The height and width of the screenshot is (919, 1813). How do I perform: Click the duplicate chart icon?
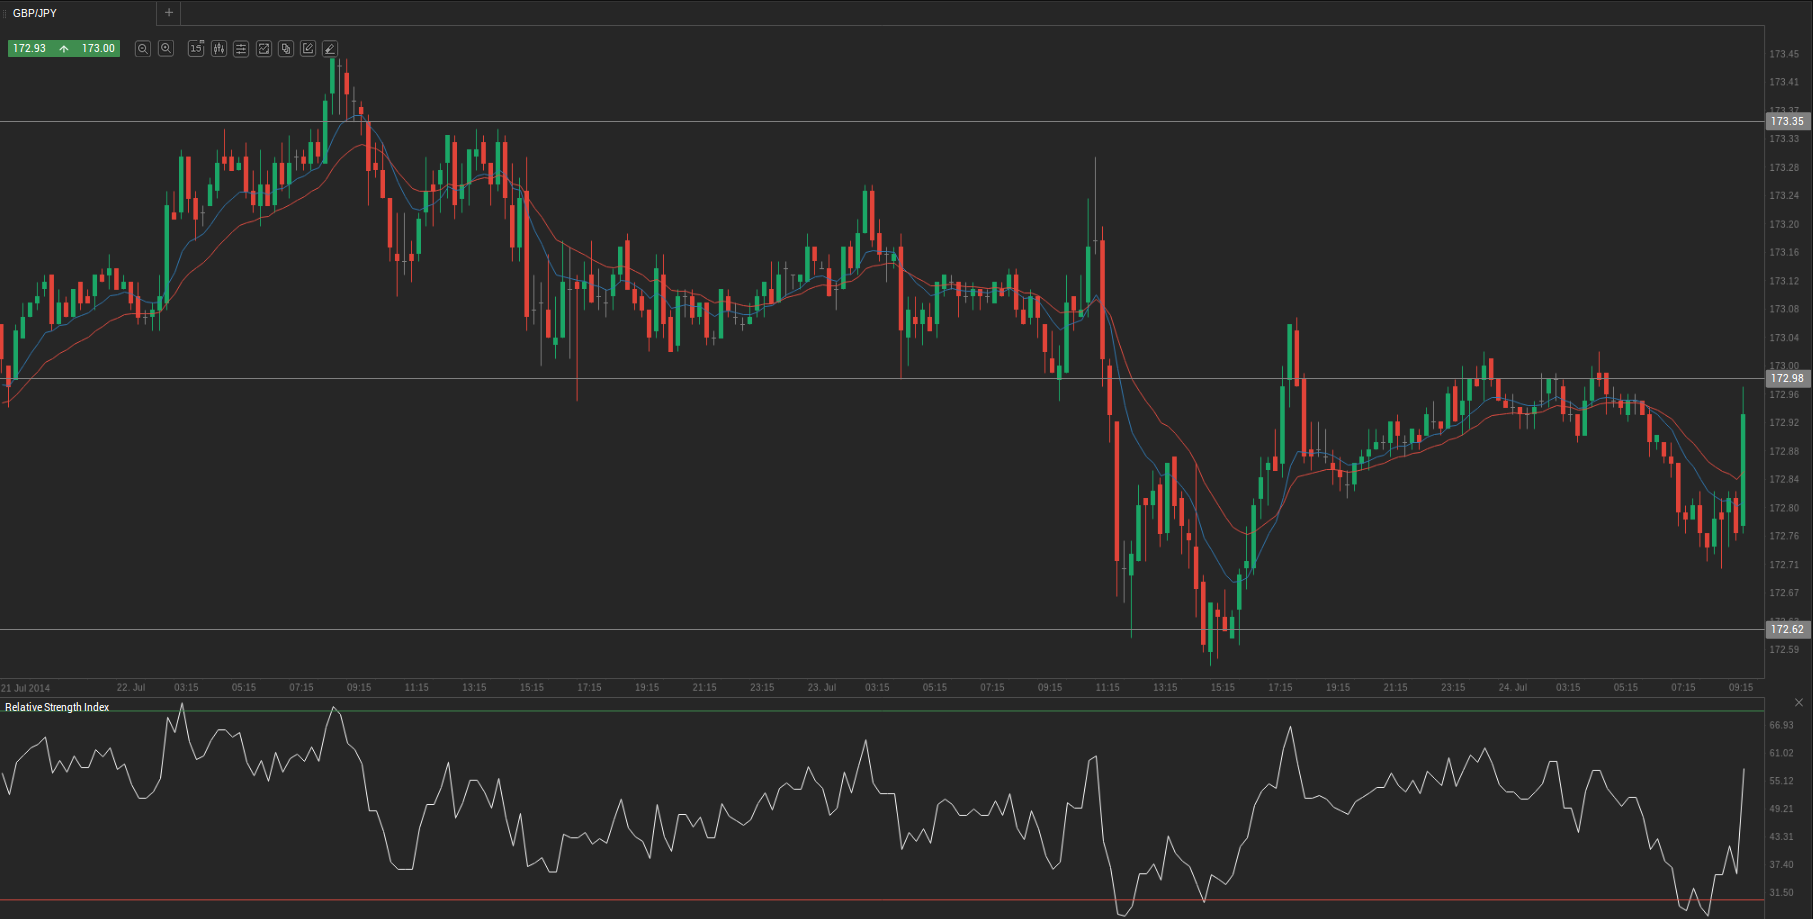coord(286,48)
